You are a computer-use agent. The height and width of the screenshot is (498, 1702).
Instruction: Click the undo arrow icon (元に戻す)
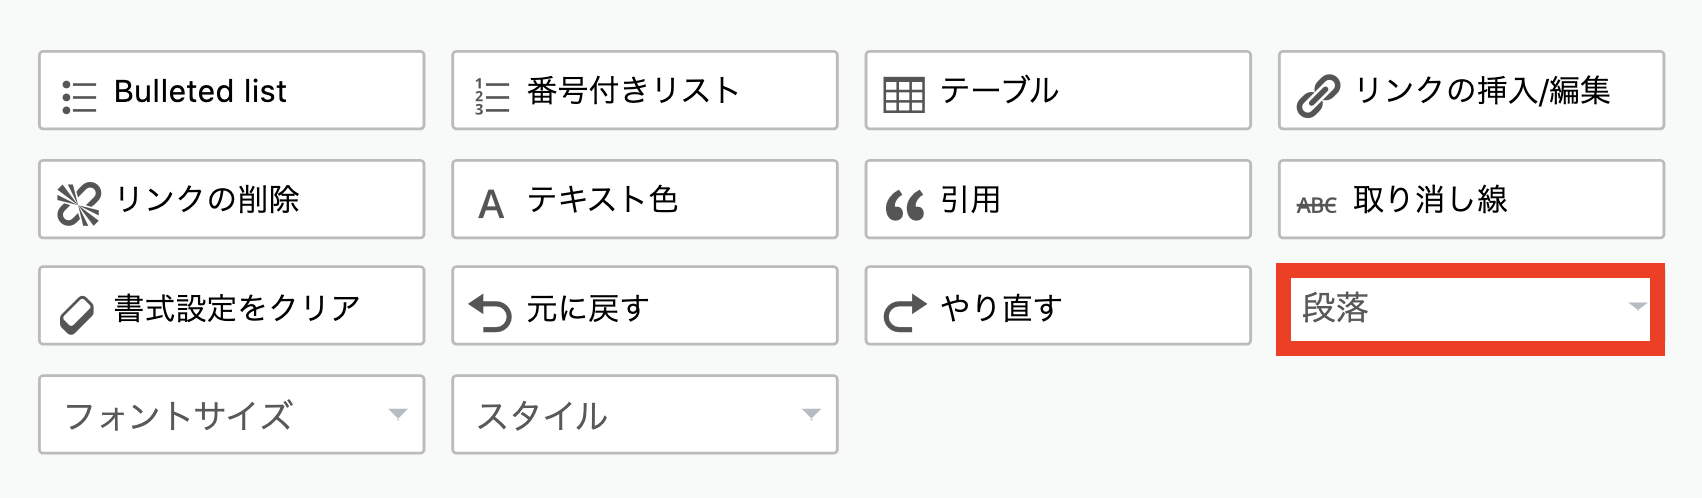tap(490, 312)
